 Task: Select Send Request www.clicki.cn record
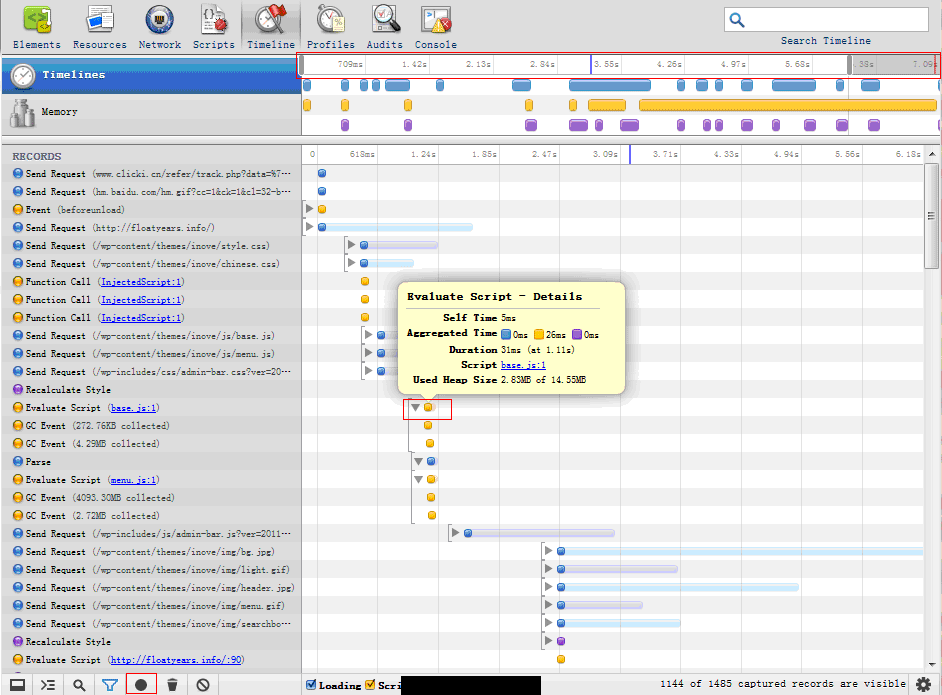151,174
